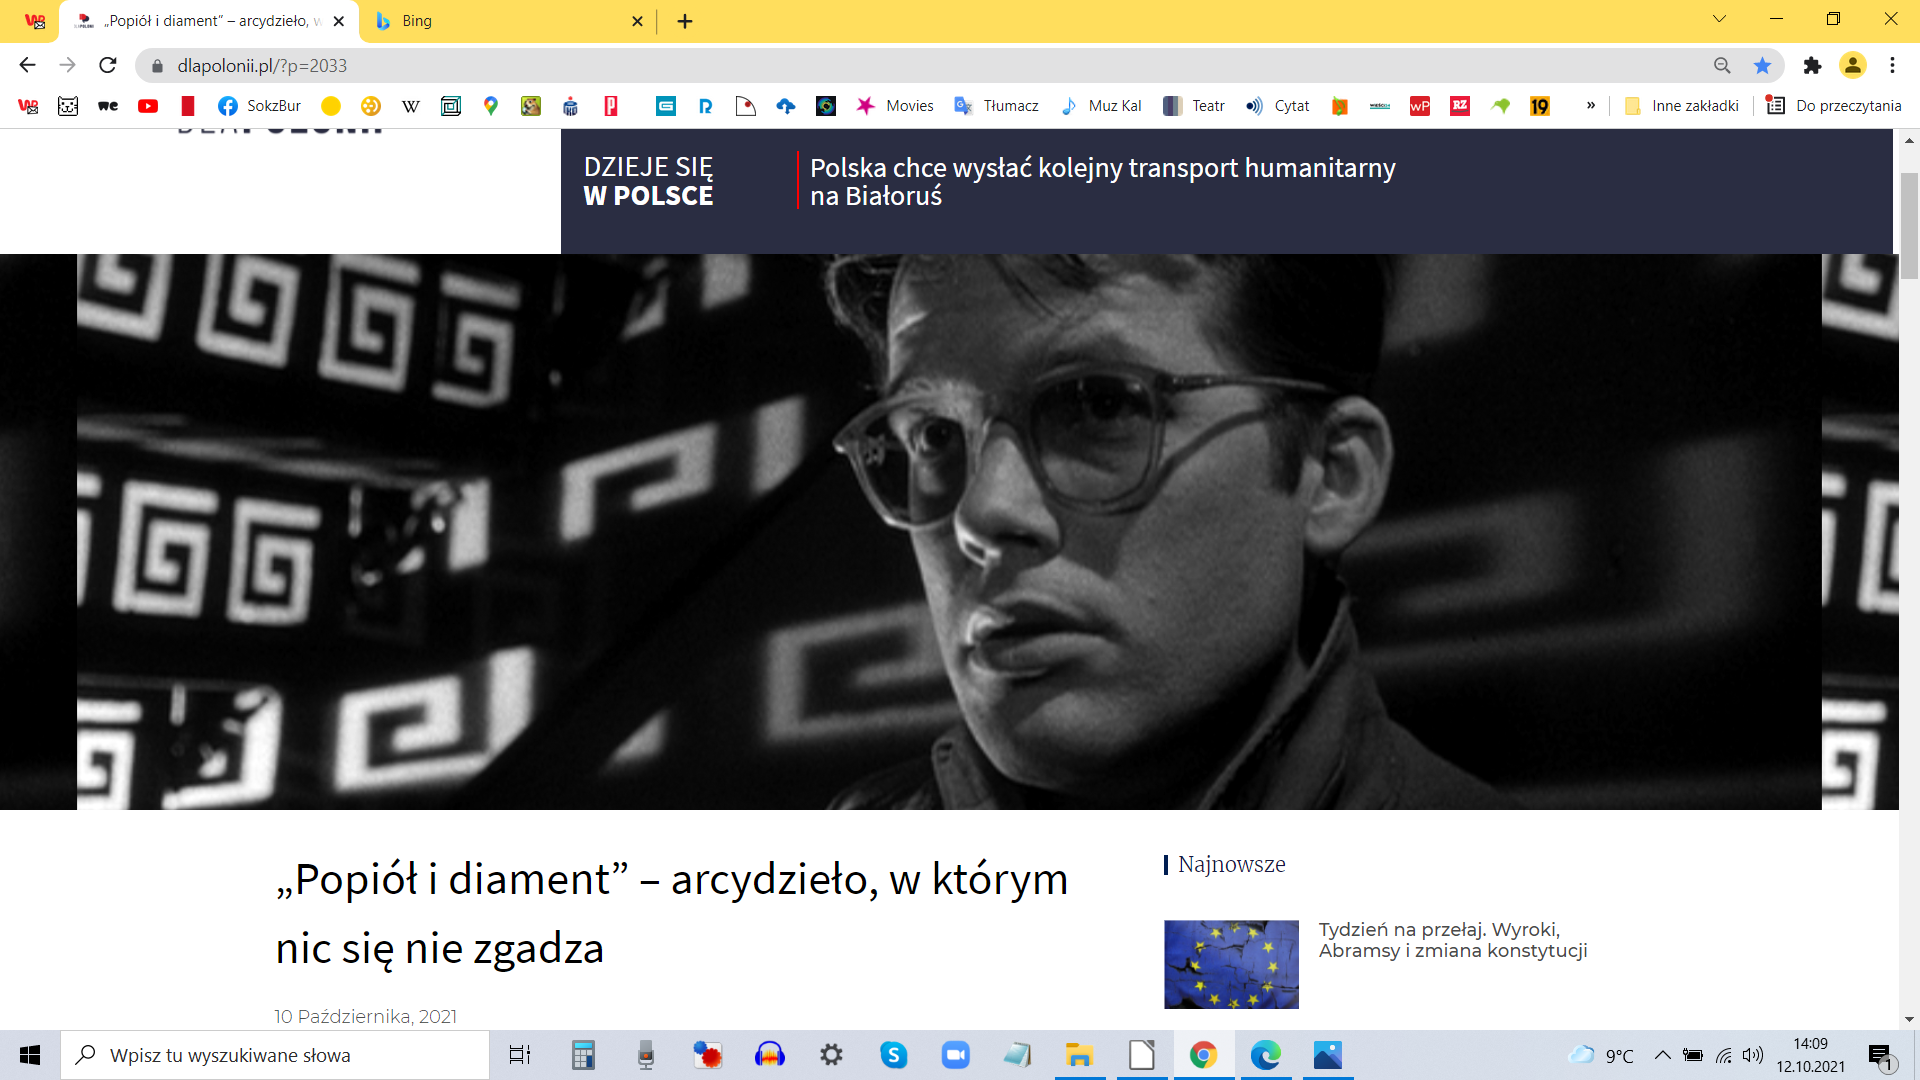This screenshot has width=1920, height=1080.
Task: Open the Windows Settings gear in the taskbar
Action: point(831,1055)
